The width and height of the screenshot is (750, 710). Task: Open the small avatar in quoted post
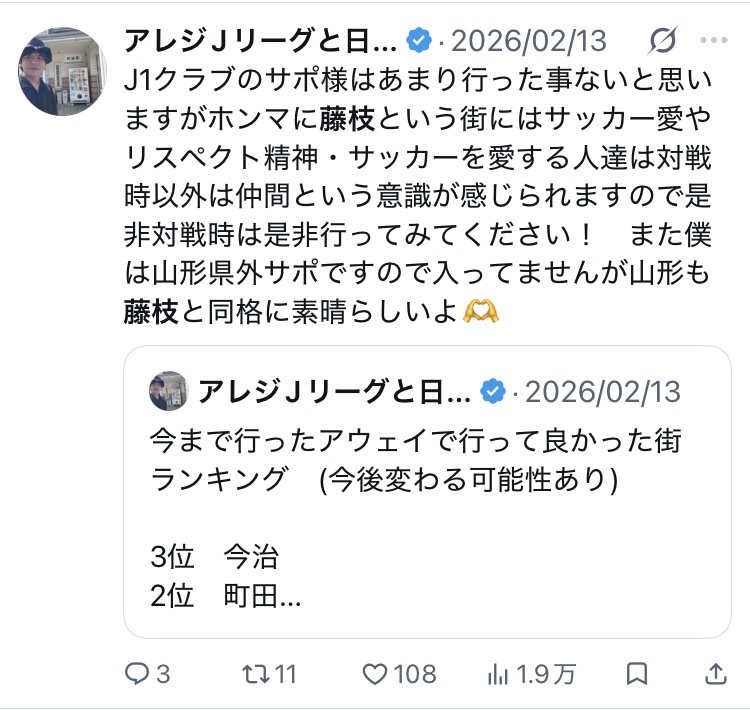tap(168, 390)
